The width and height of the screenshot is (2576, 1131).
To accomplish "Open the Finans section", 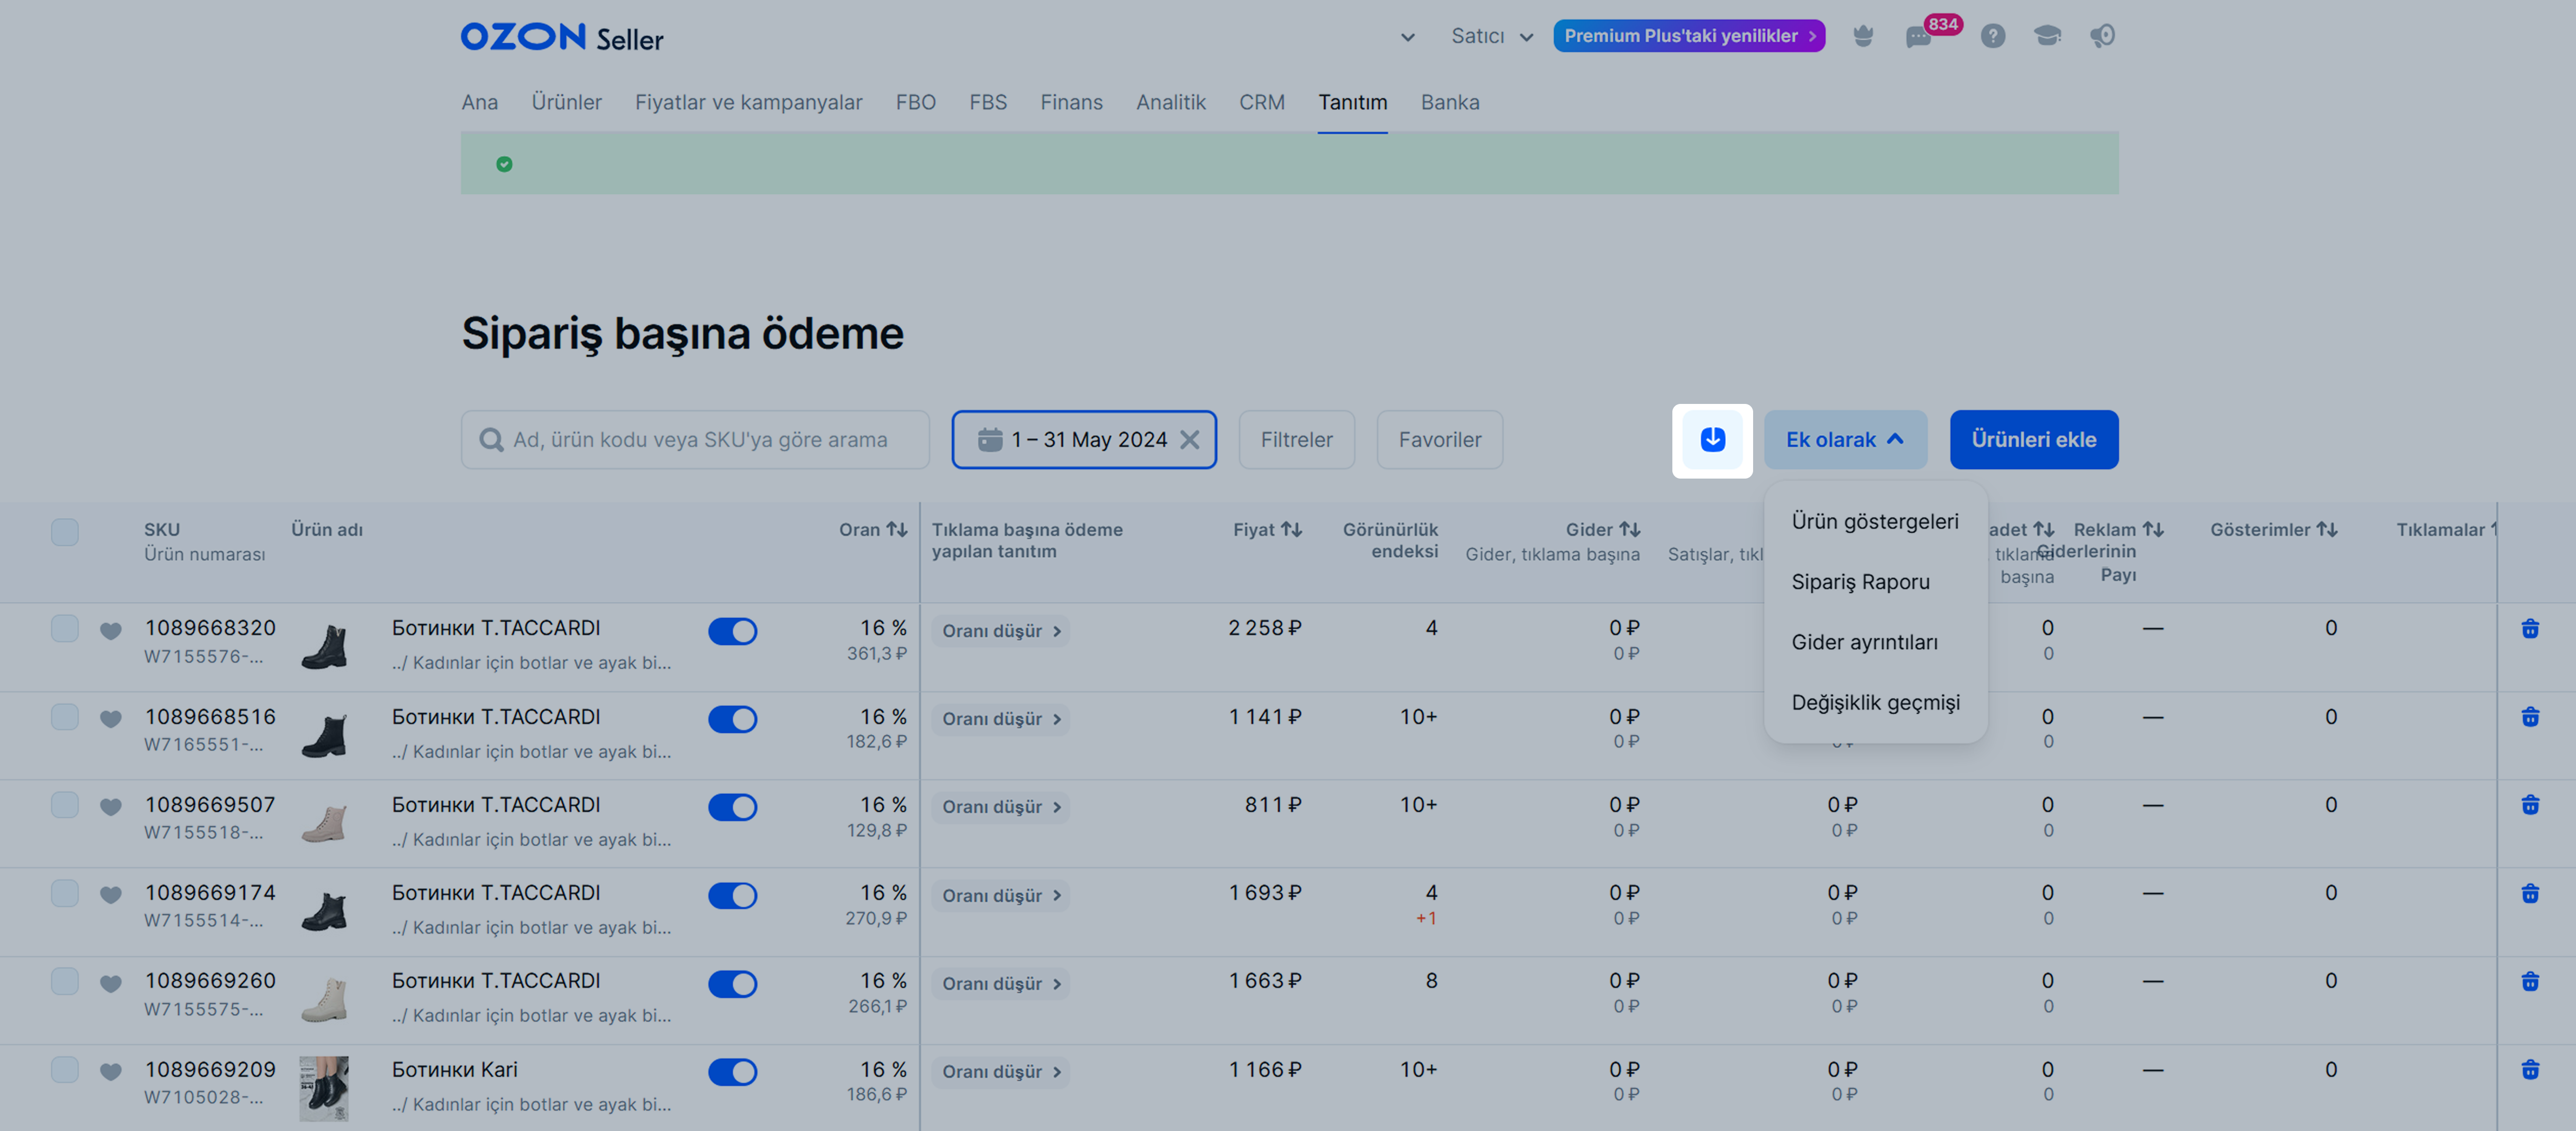I will pos(1071,102).
